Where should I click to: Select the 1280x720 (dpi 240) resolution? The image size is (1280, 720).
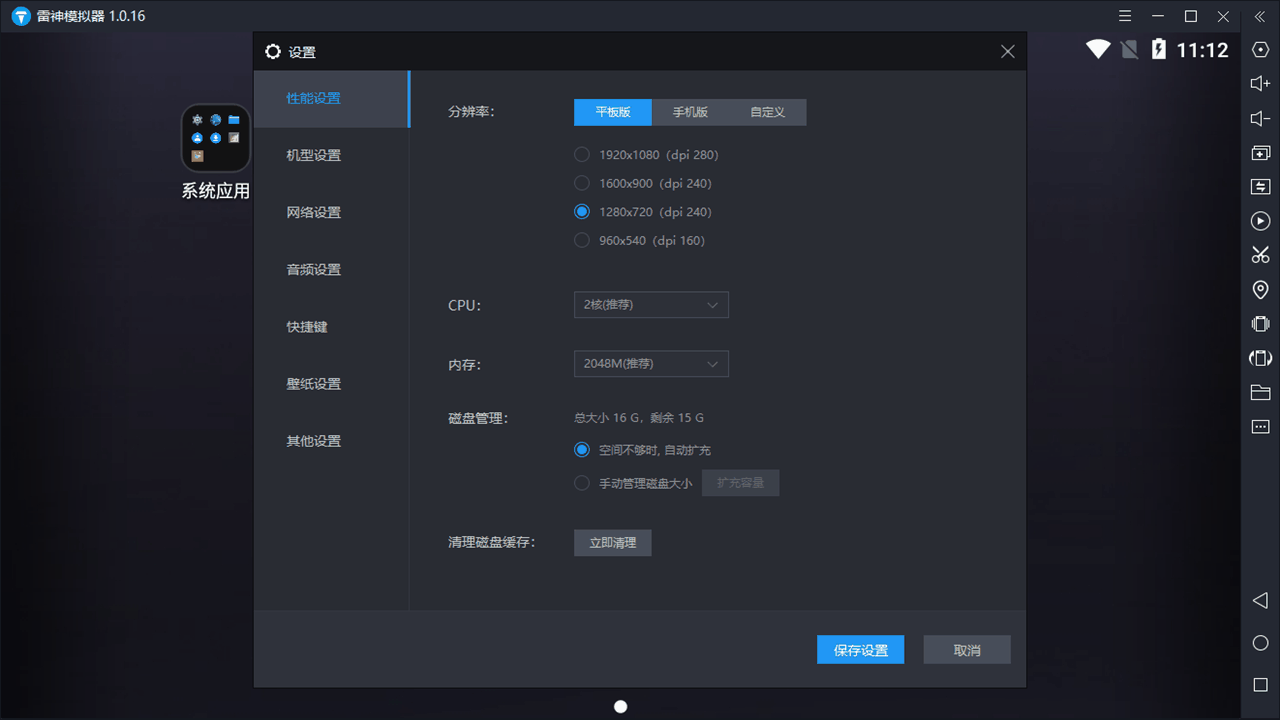tap(581, 211)
